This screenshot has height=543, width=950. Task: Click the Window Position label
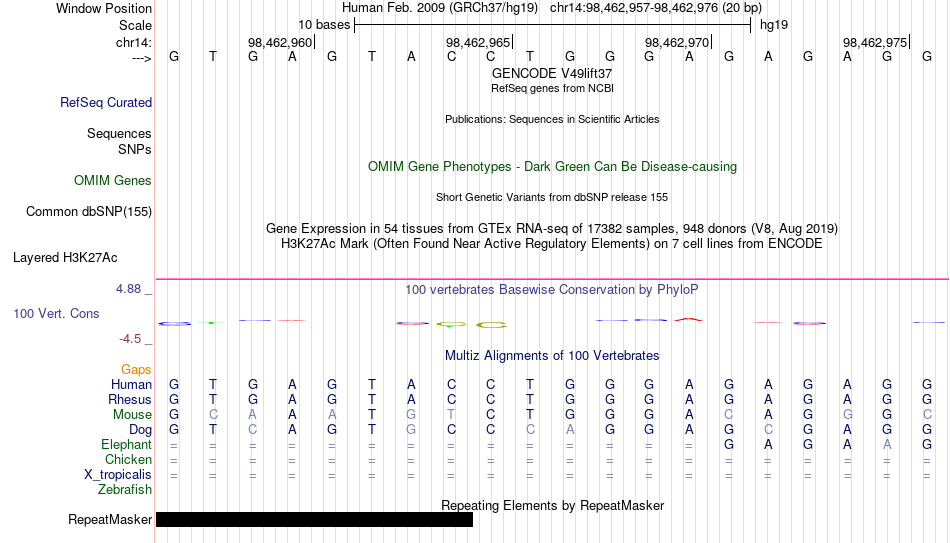tap(104, 8)
